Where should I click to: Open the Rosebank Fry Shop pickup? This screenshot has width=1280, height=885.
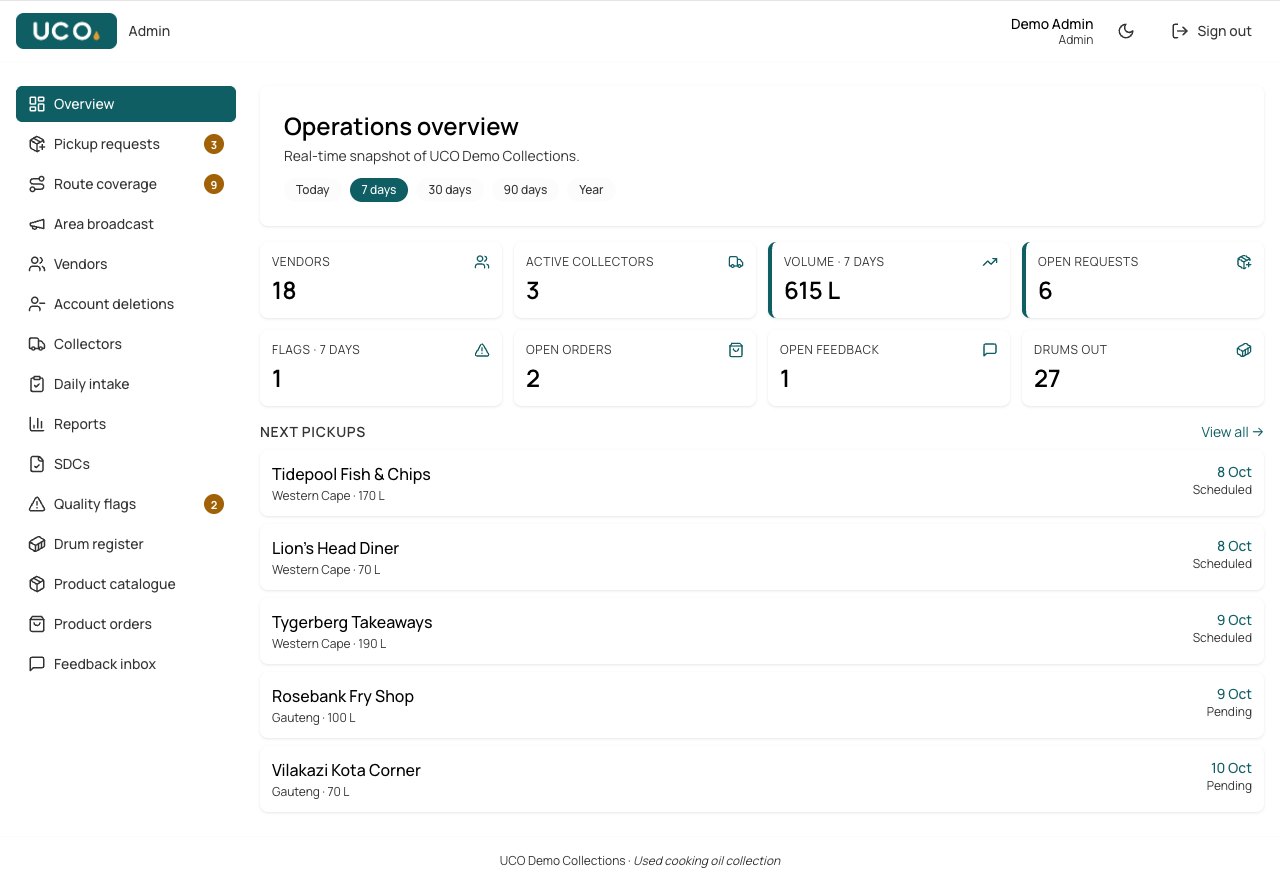click(762, 705)
